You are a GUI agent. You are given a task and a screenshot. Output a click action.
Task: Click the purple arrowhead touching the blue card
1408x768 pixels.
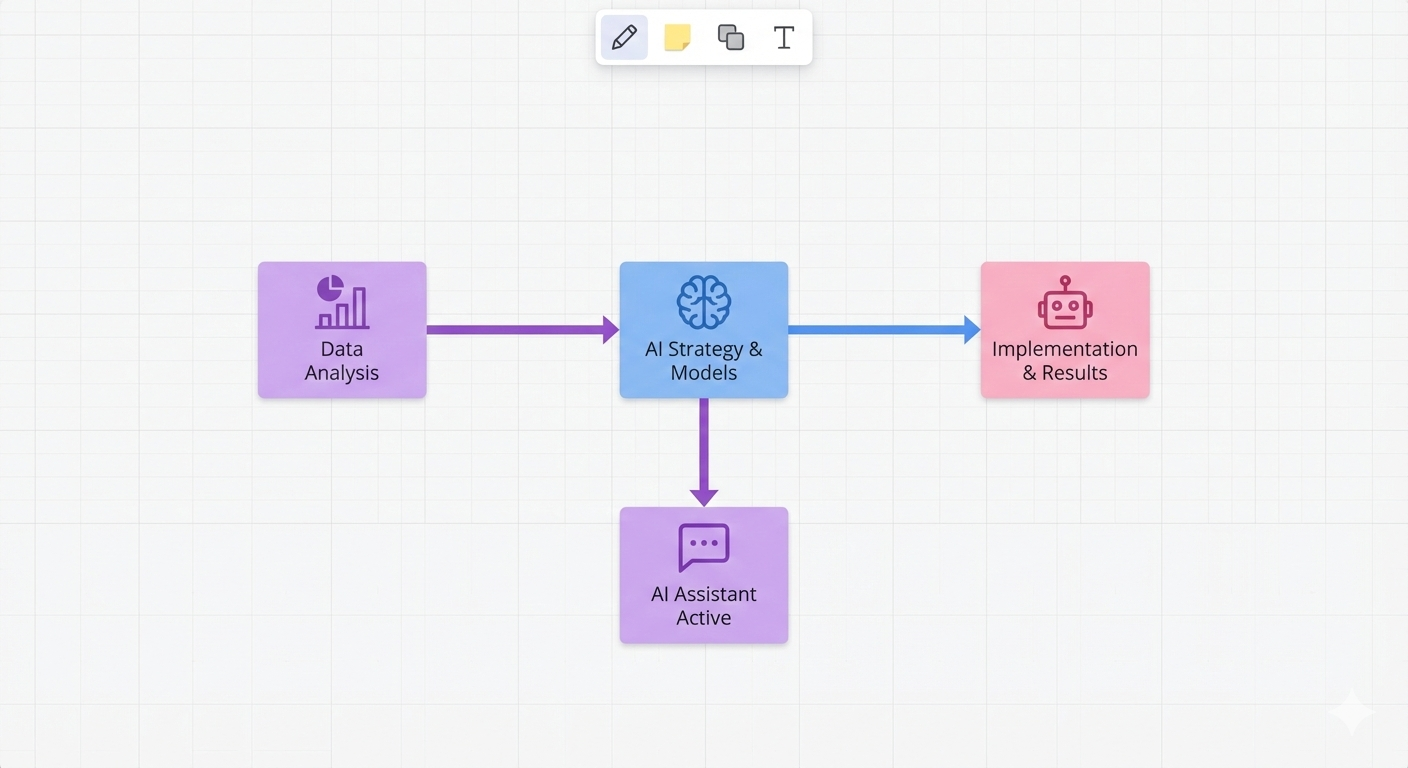(610, 329)
